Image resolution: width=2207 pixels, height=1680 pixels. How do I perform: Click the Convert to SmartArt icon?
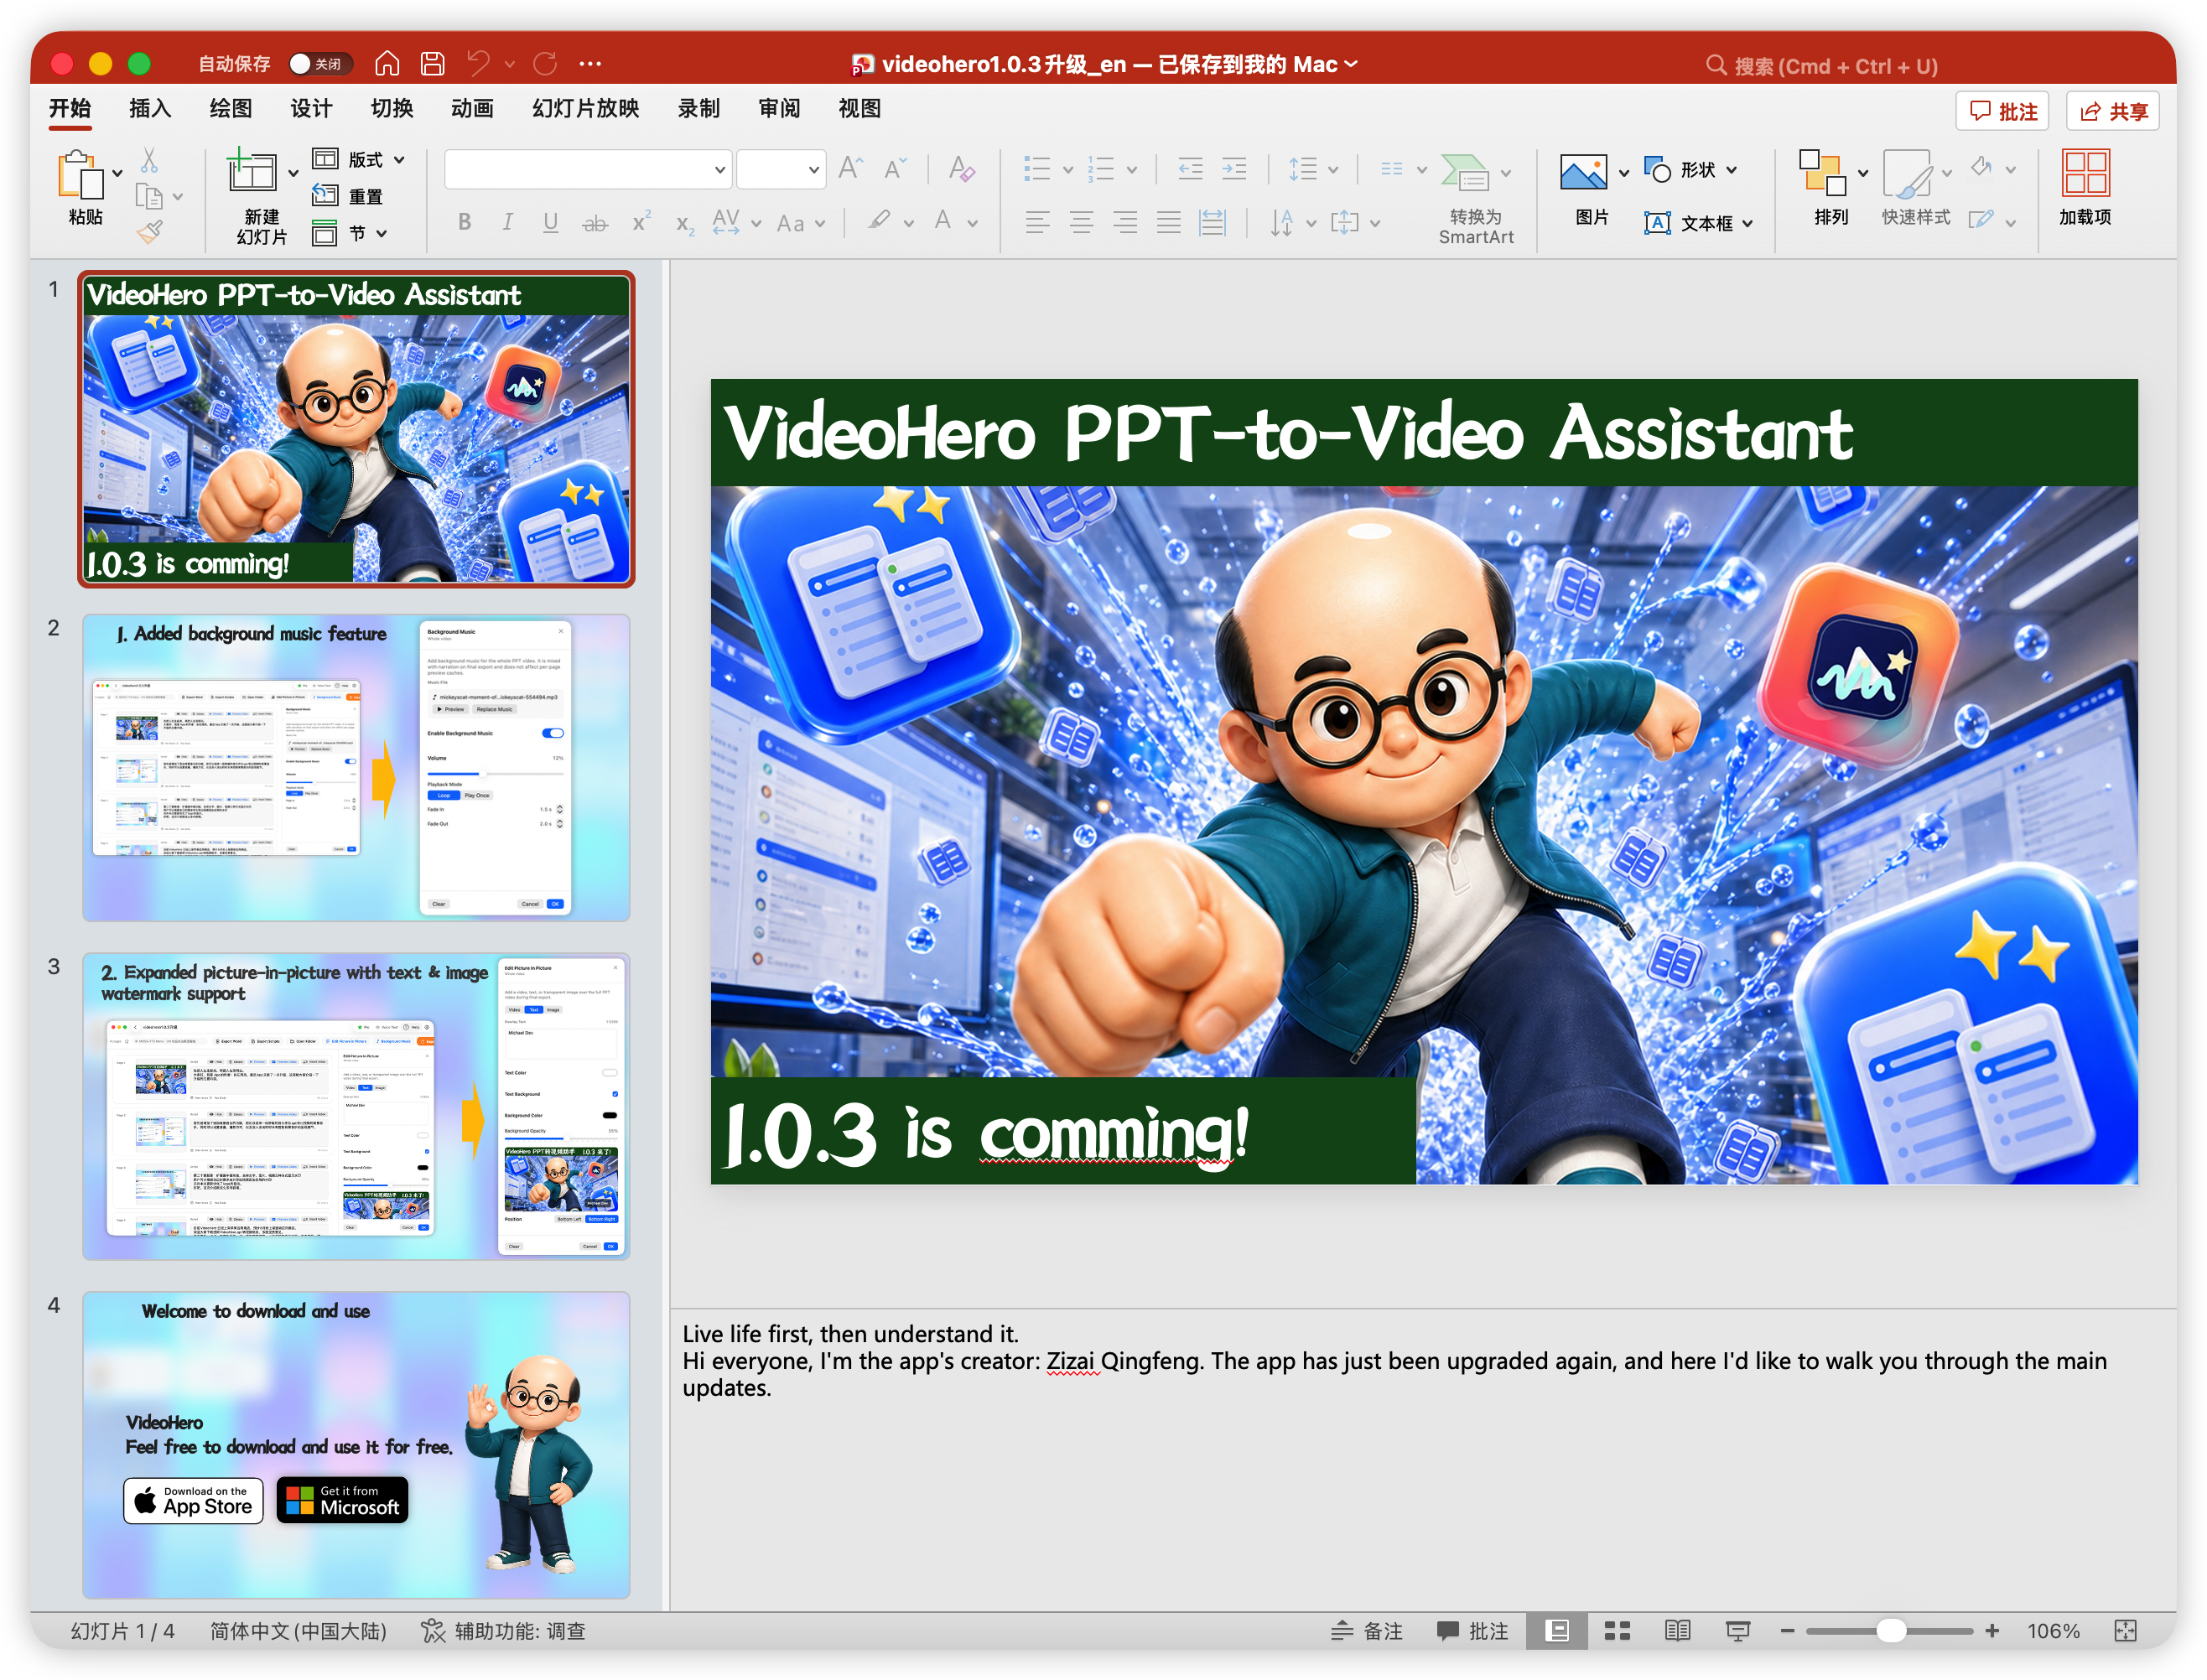pyautogui.click(x=1465, y=172)
